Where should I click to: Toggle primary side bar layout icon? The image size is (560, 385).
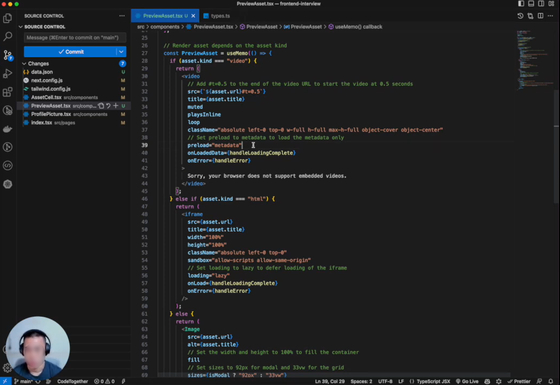pos(521,4)
